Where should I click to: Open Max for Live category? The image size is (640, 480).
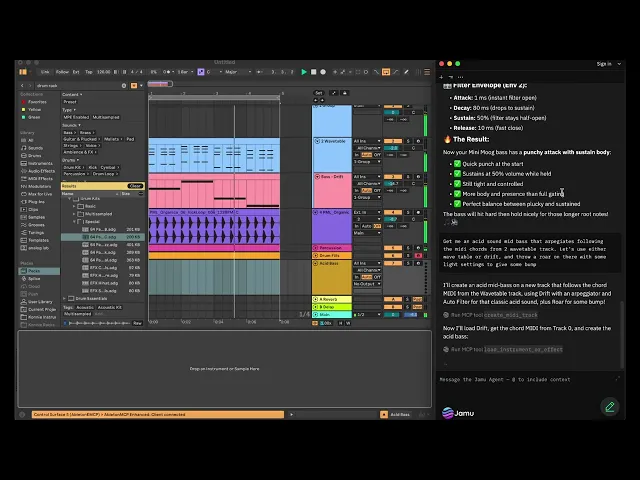tap(40, 194)
